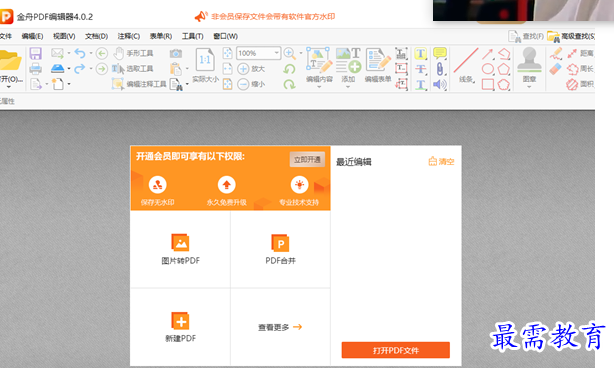Select the Edit Annotation tool (编辑注释工具)
Image resolution: width=614 pixels, height=368 pixels.
(x=139, y=84)
